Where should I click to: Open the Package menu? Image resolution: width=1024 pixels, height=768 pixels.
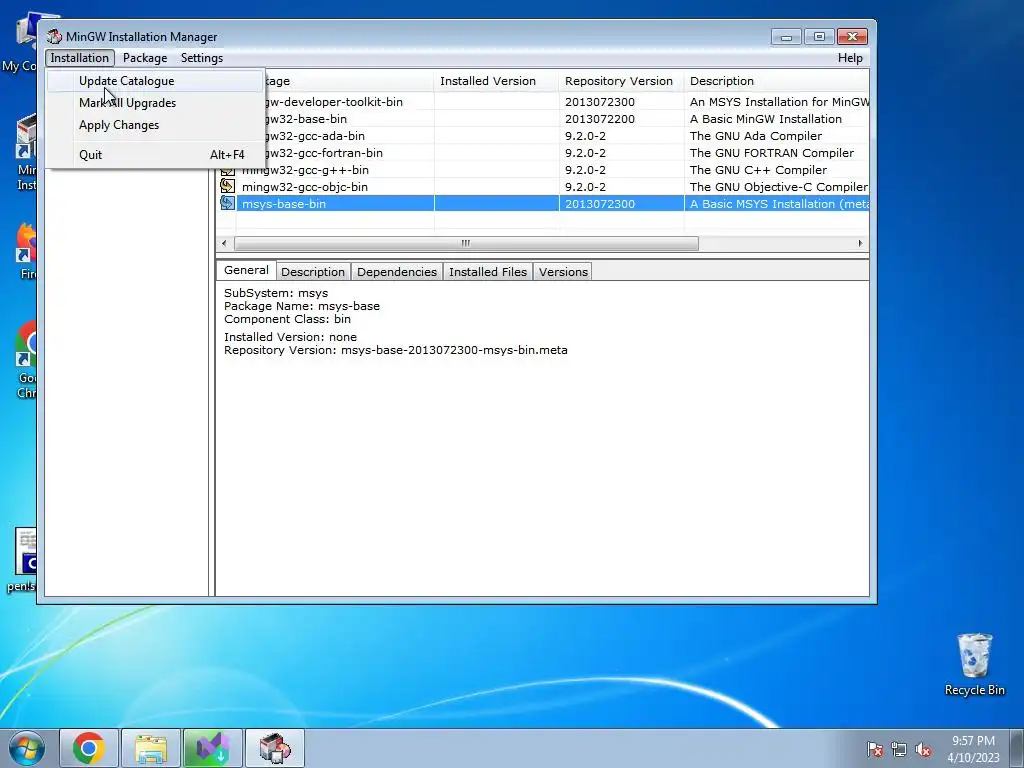click(145, 58)
